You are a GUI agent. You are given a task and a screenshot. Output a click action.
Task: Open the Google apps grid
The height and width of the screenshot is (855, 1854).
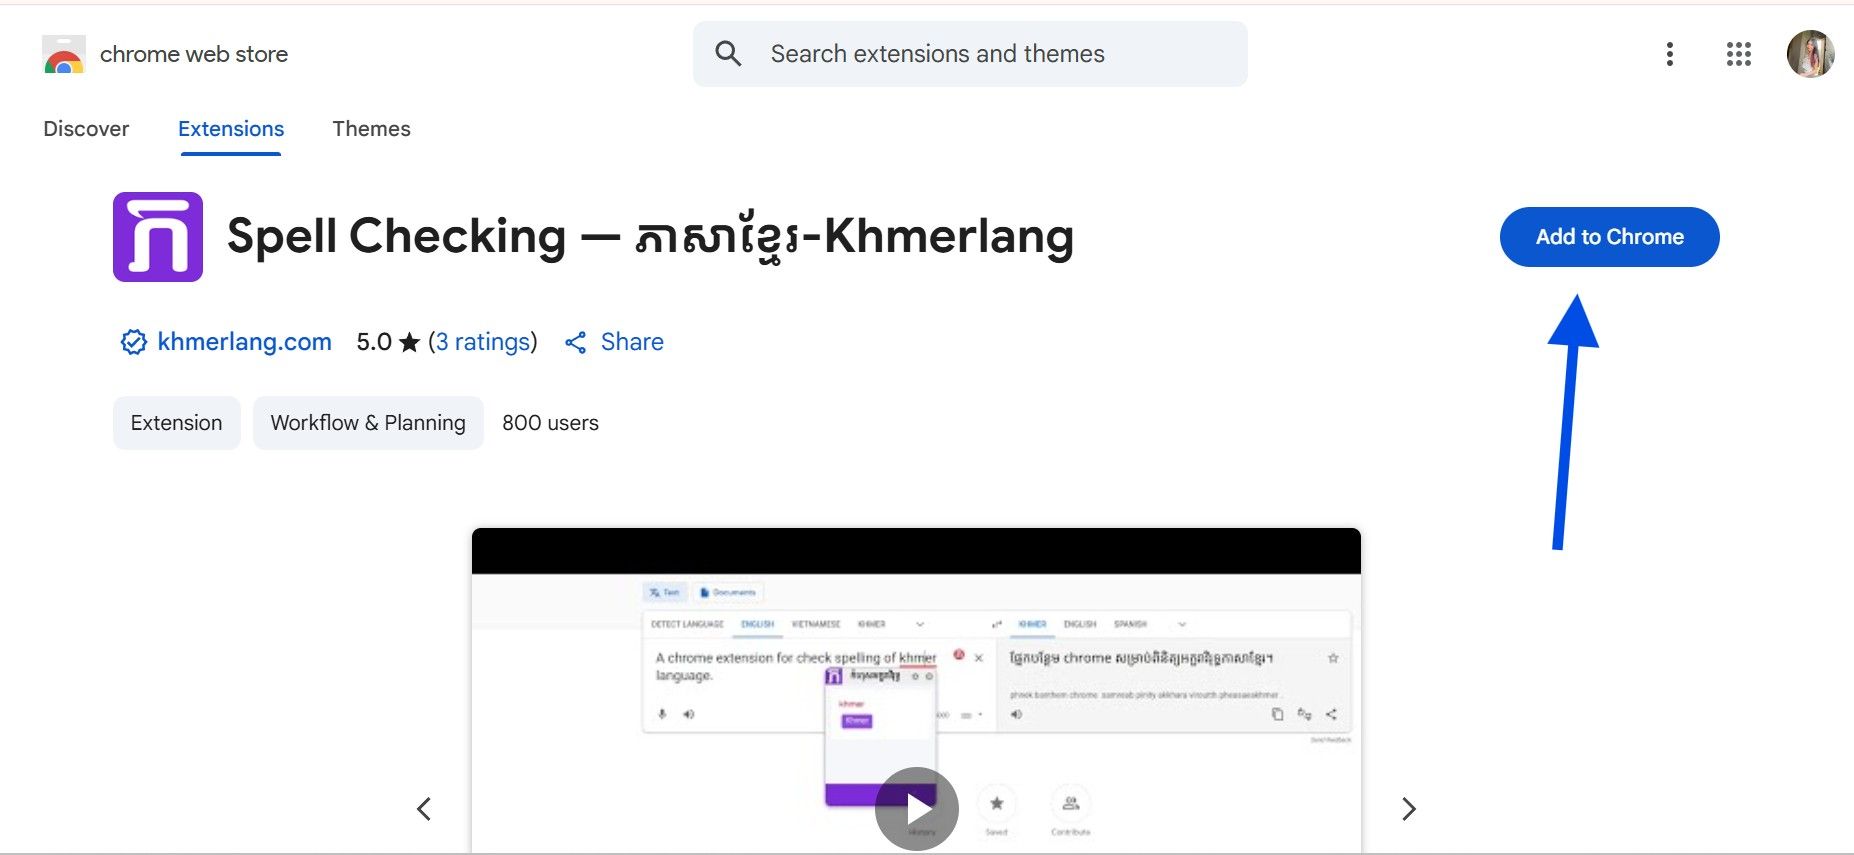pyautogui.click(x=1739, y=54)
